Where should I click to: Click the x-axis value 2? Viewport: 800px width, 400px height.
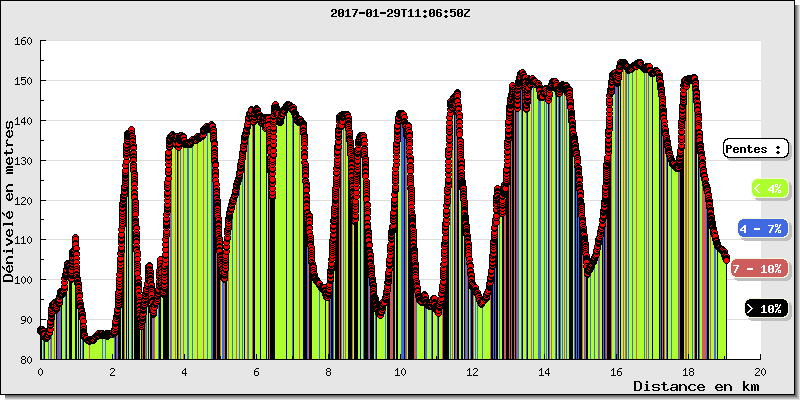click(112, 372)
